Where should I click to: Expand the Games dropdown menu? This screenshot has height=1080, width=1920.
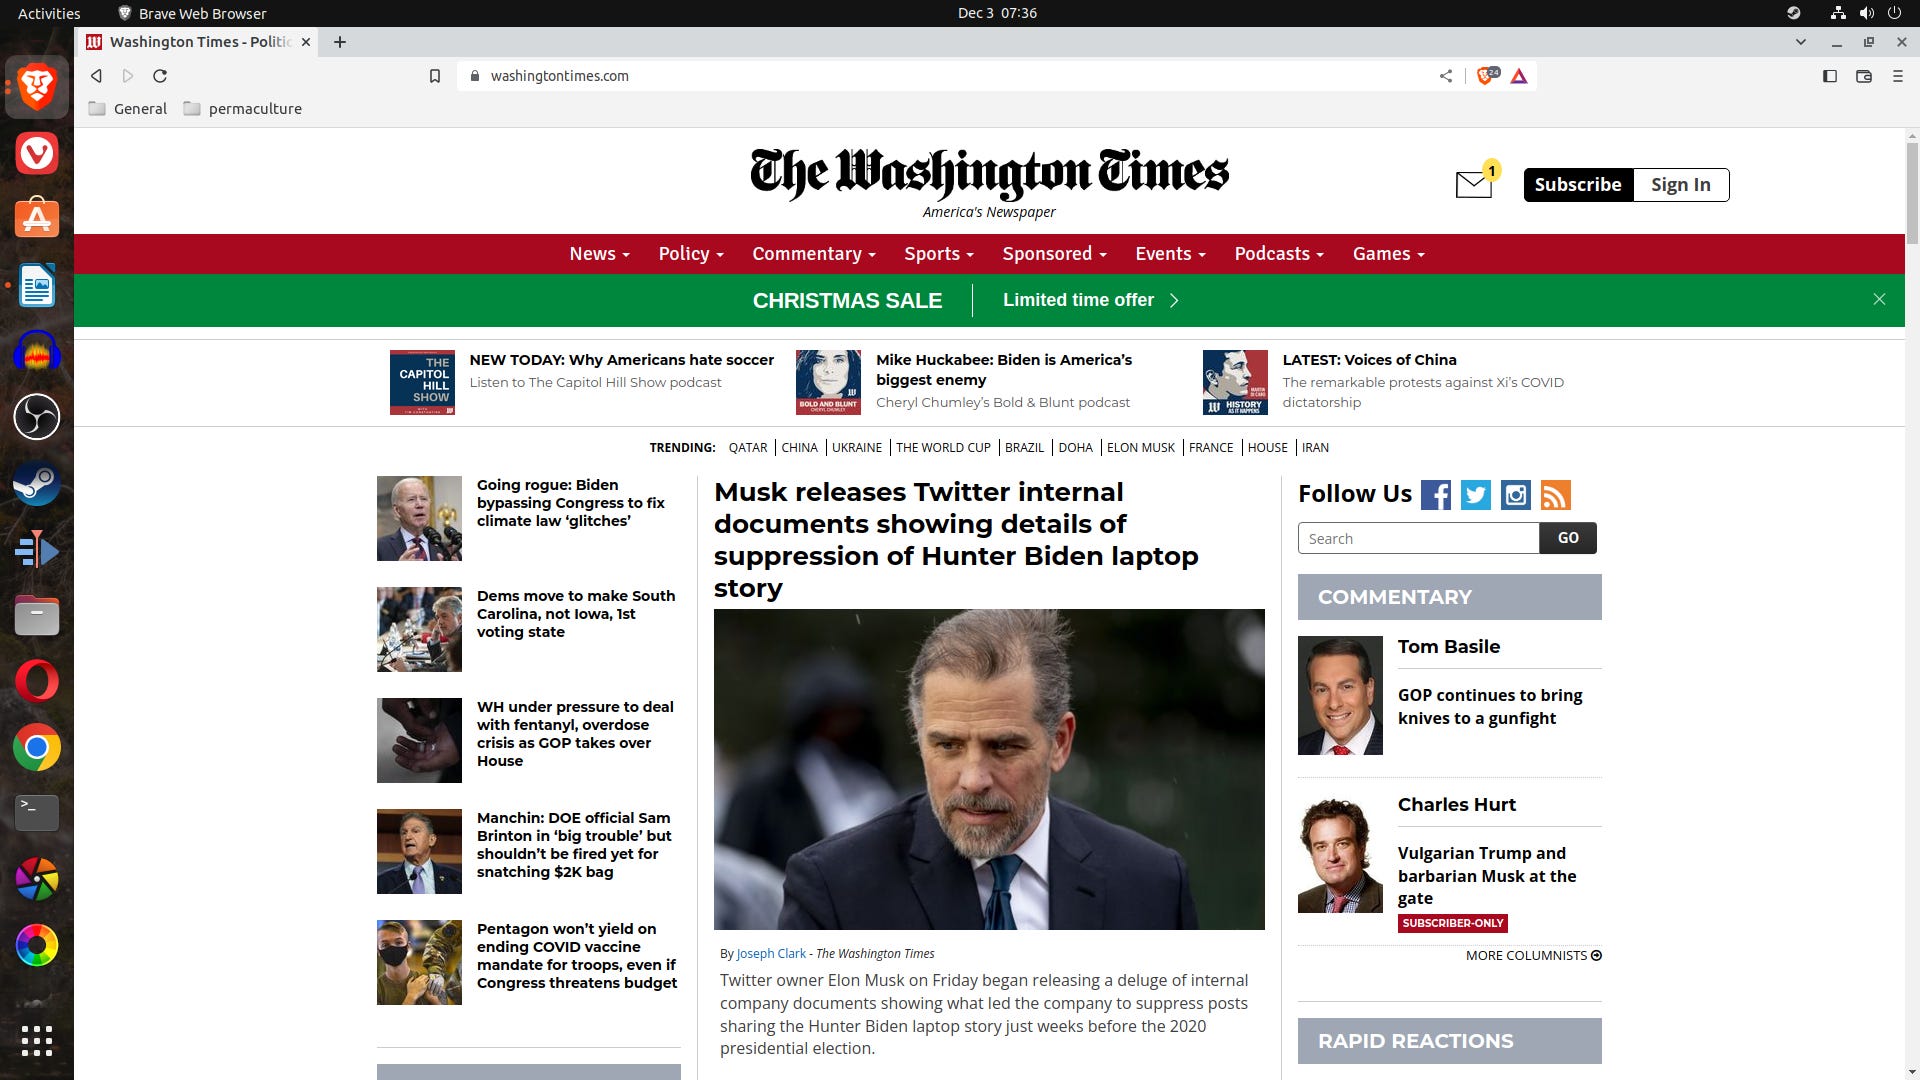click(x=1389, y=254)
